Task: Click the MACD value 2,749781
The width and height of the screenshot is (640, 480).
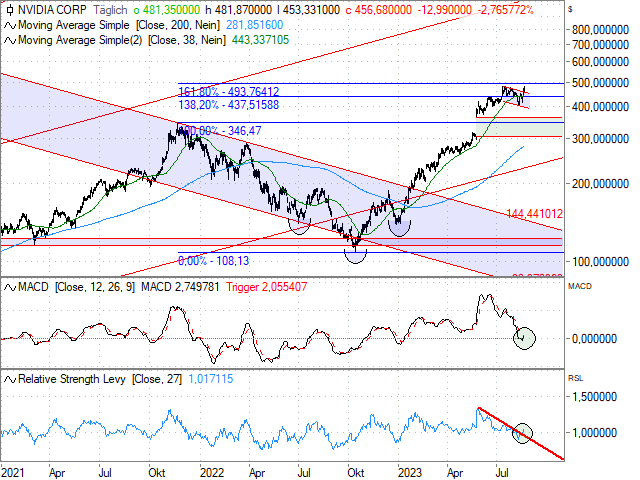Action: pos(197,287)
